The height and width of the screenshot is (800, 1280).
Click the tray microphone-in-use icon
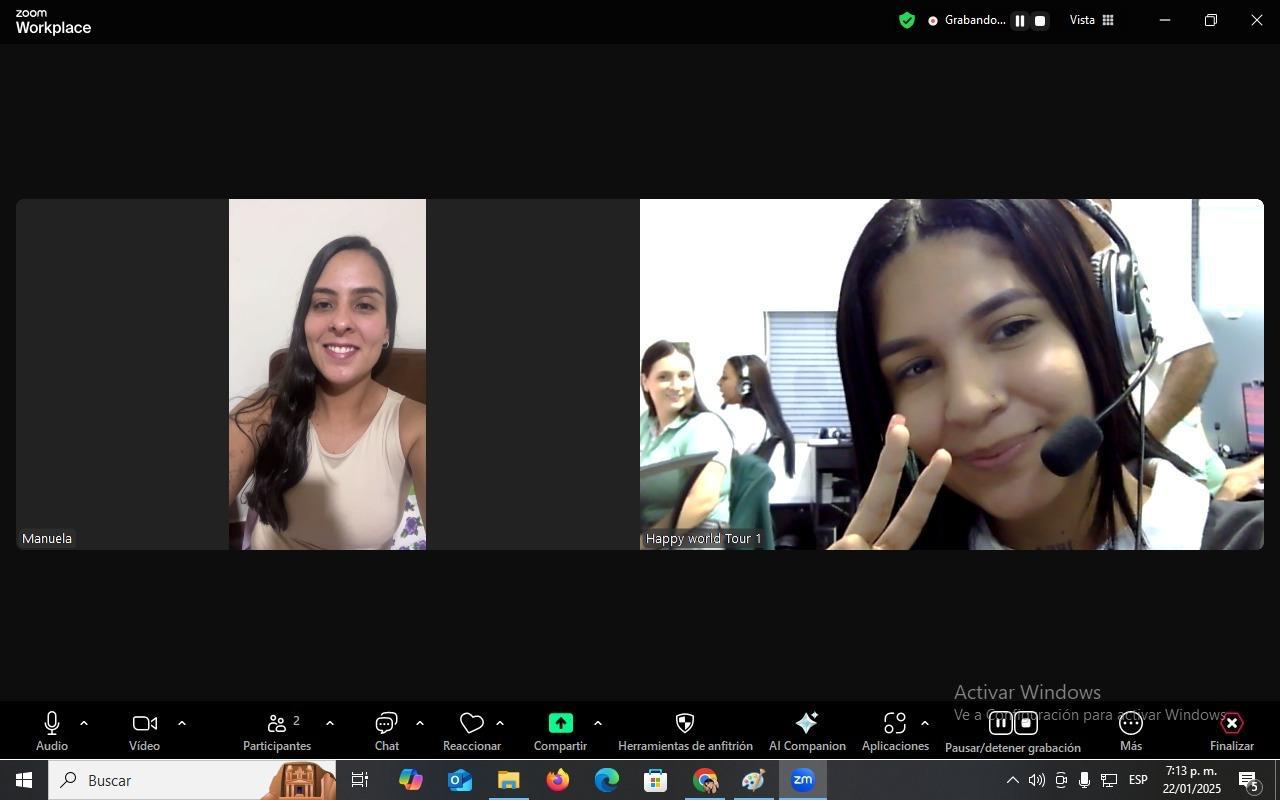[1084, 780]
